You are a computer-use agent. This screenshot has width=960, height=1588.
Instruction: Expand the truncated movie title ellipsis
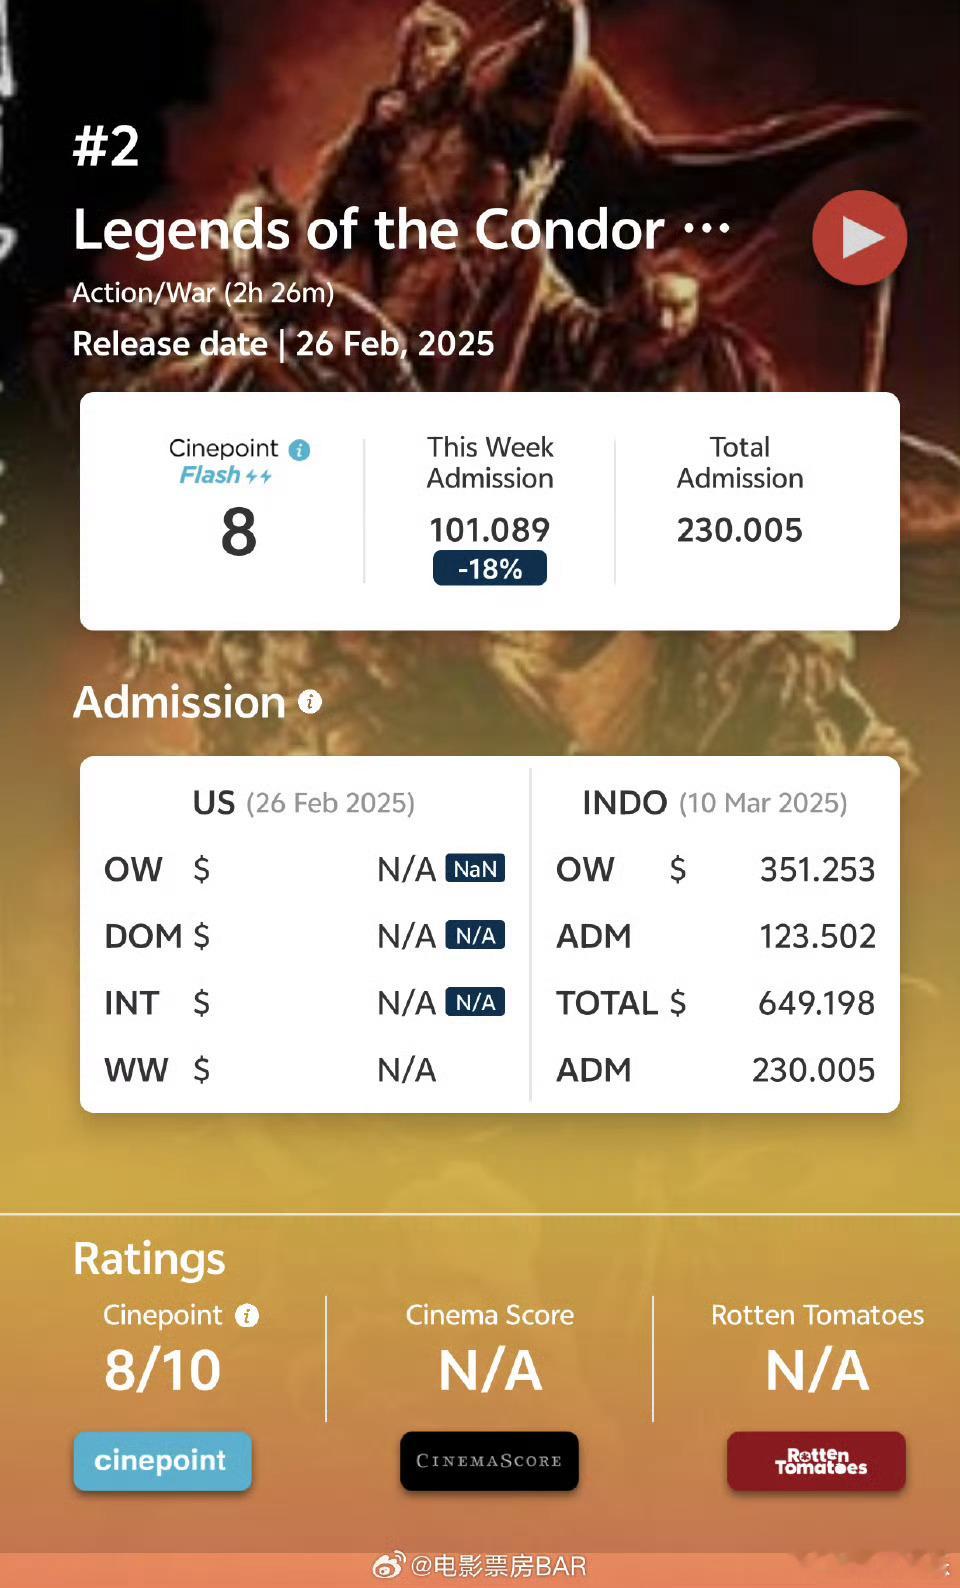[x=707, y=229]
